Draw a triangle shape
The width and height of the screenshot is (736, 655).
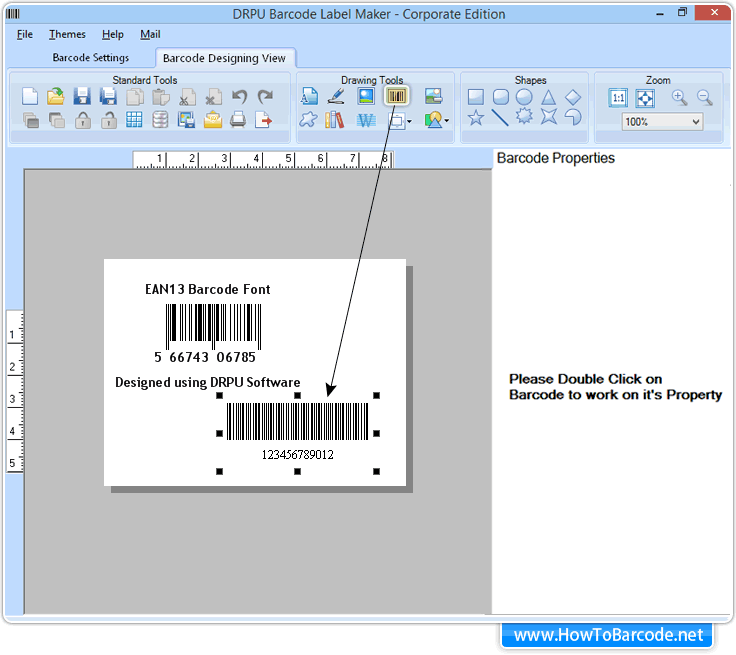[x=548, y=97]
